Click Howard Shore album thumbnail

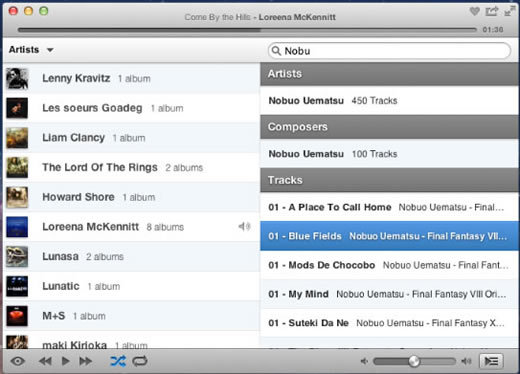pyautogui.click(x=17, y=197)
